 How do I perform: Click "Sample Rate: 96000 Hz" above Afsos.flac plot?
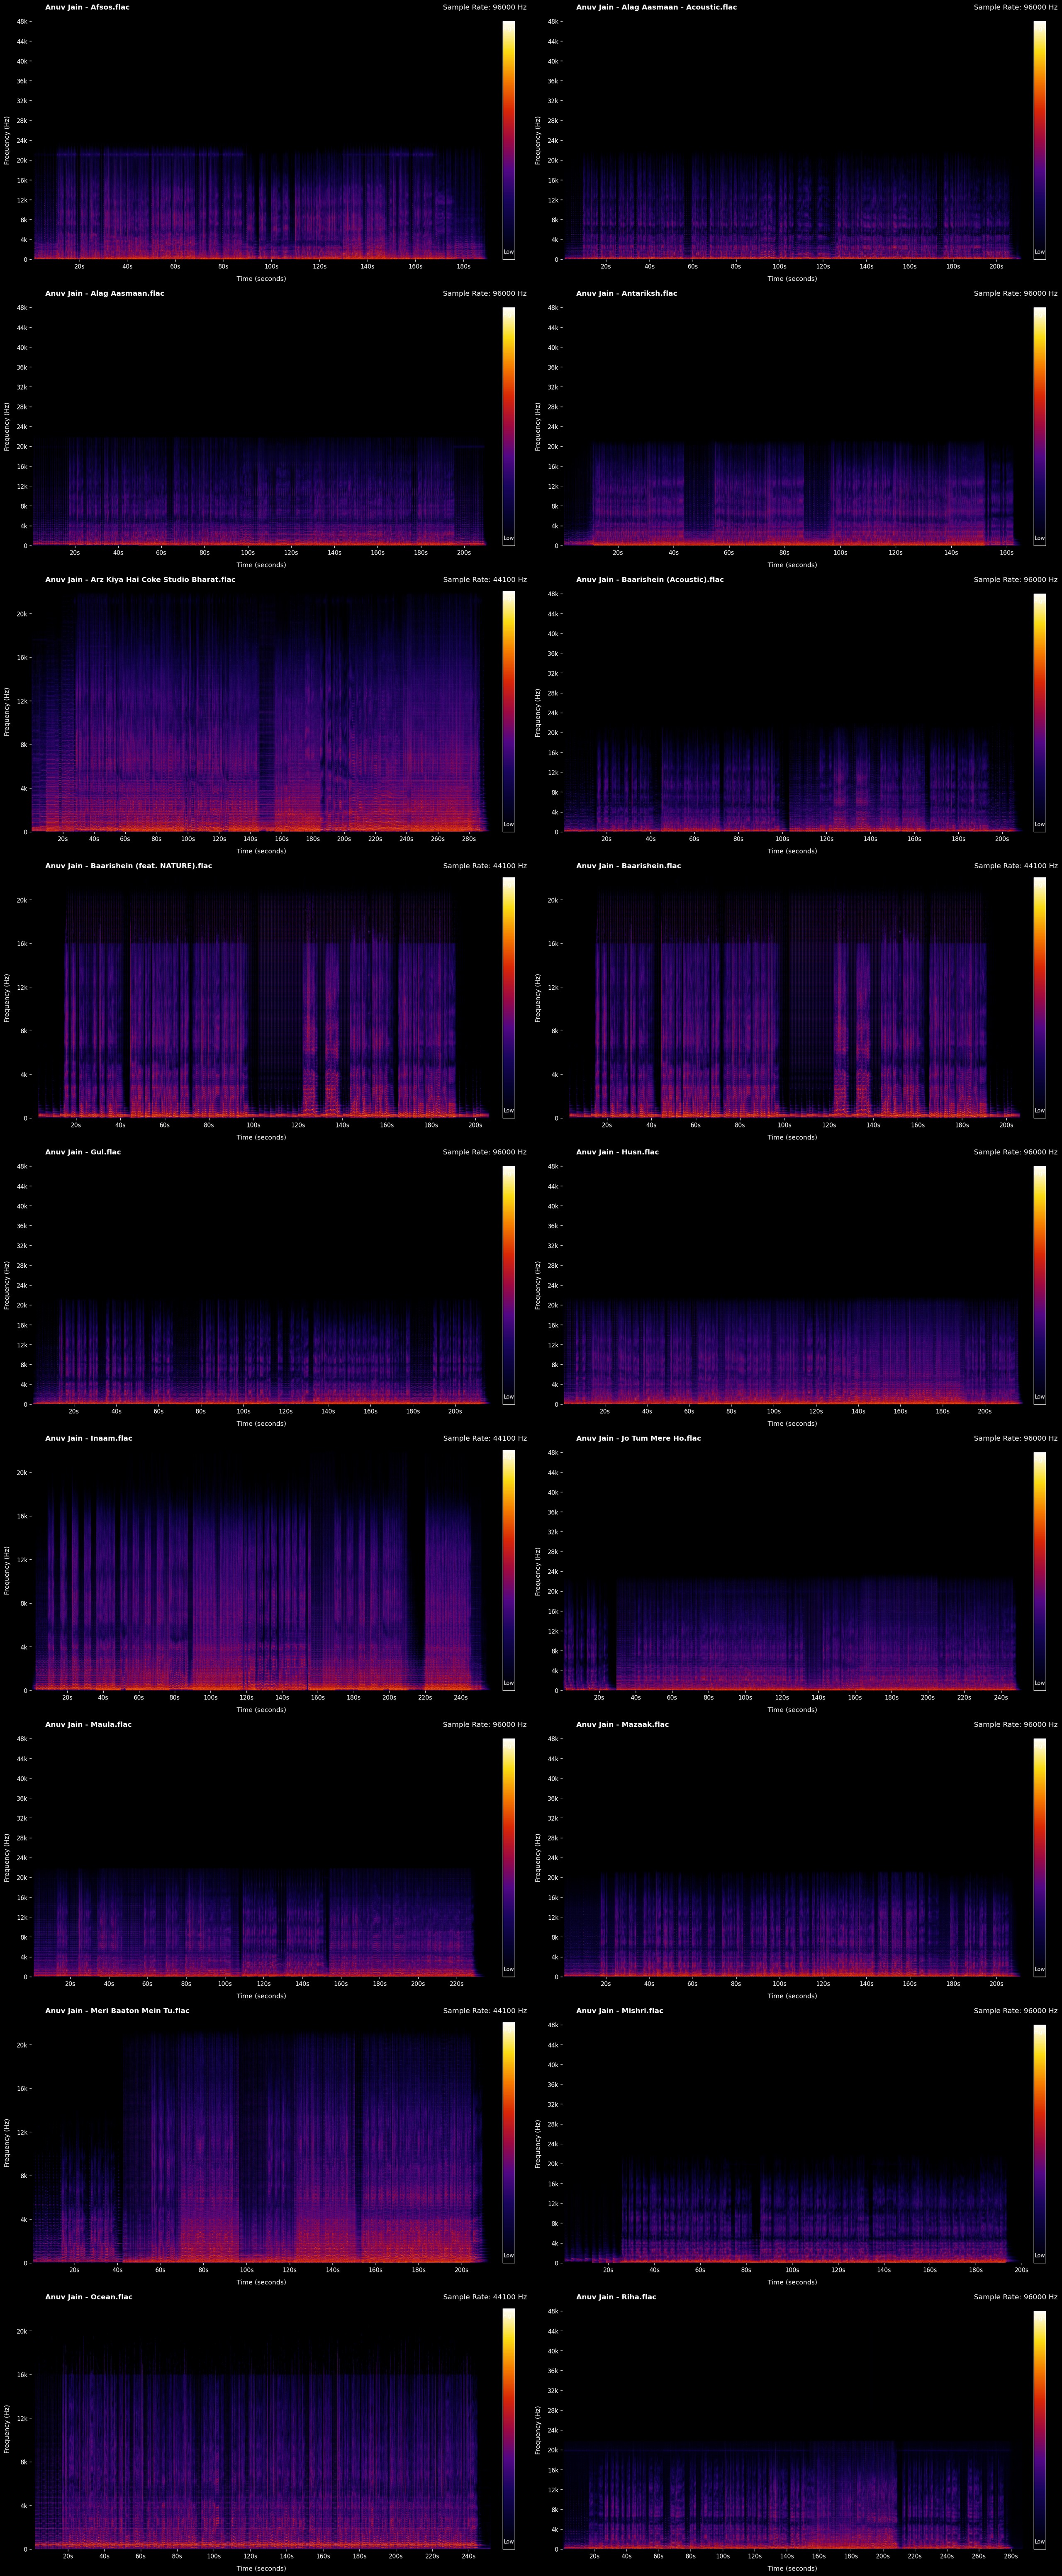485,7
